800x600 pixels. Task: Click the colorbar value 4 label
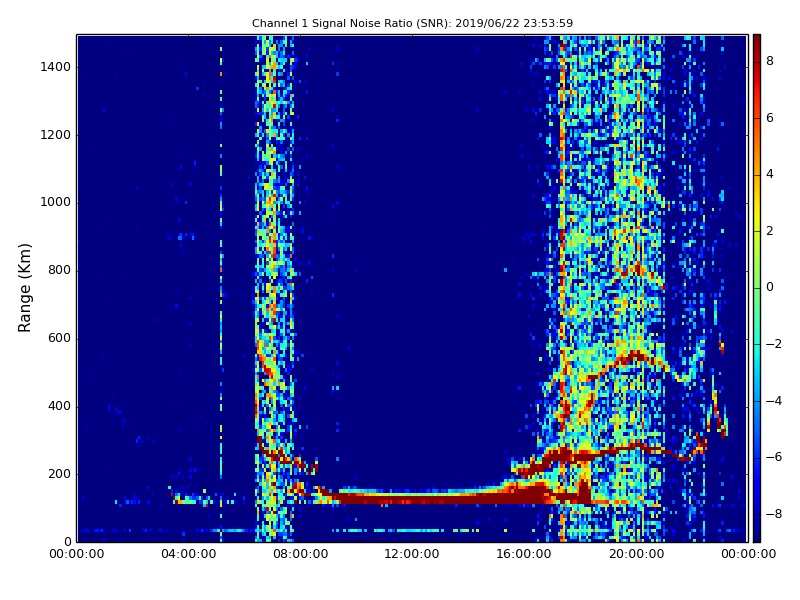tap(770, 174)
